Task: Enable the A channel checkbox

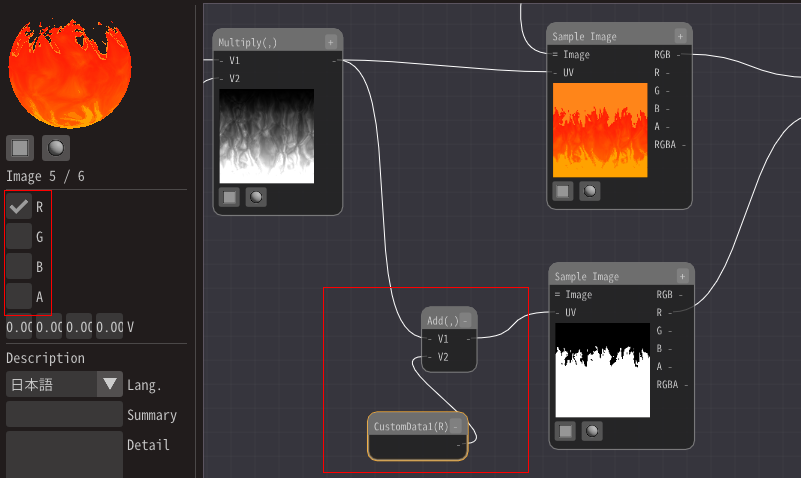Action: click(18, 296)
